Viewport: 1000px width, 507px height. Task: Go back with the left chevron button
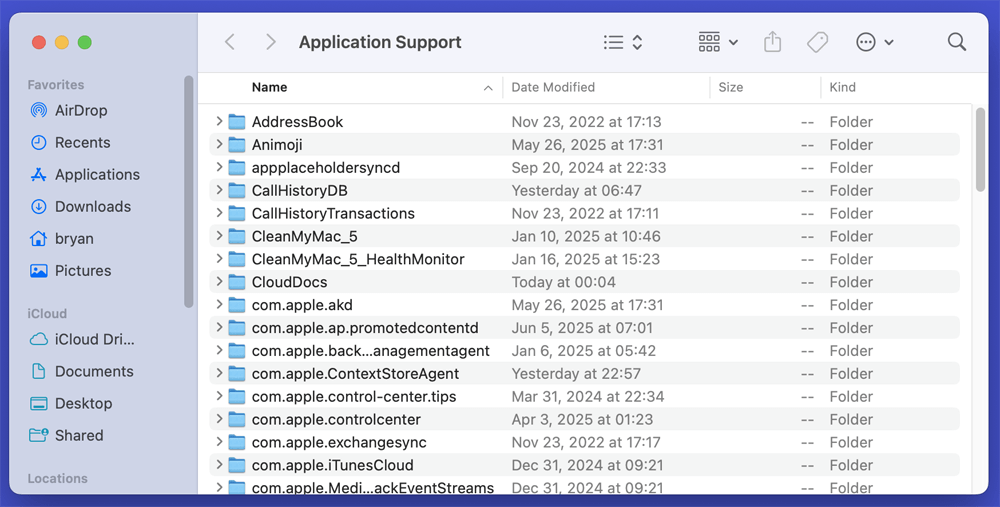230,42
